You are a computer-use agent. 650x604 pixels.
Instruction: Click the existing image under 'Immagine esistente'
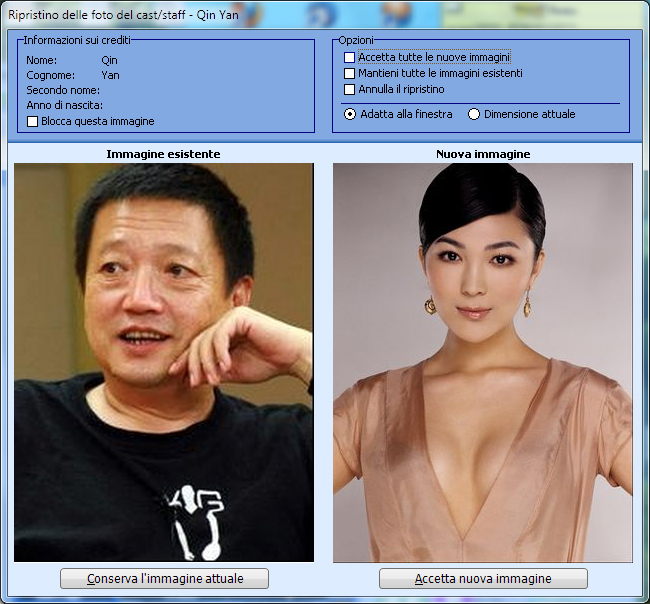pyautogui.click(x=164, y=362)
